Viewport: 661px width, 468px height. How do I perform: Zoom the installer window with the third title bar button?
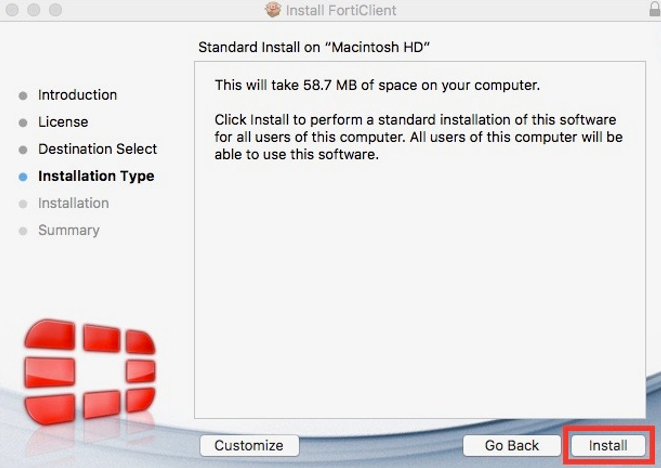click(x=54, y=10)
